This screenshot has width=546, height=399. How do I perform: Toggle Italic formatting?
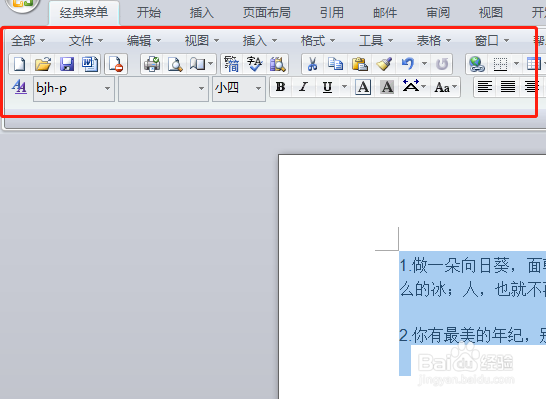(x=304, y=87)
